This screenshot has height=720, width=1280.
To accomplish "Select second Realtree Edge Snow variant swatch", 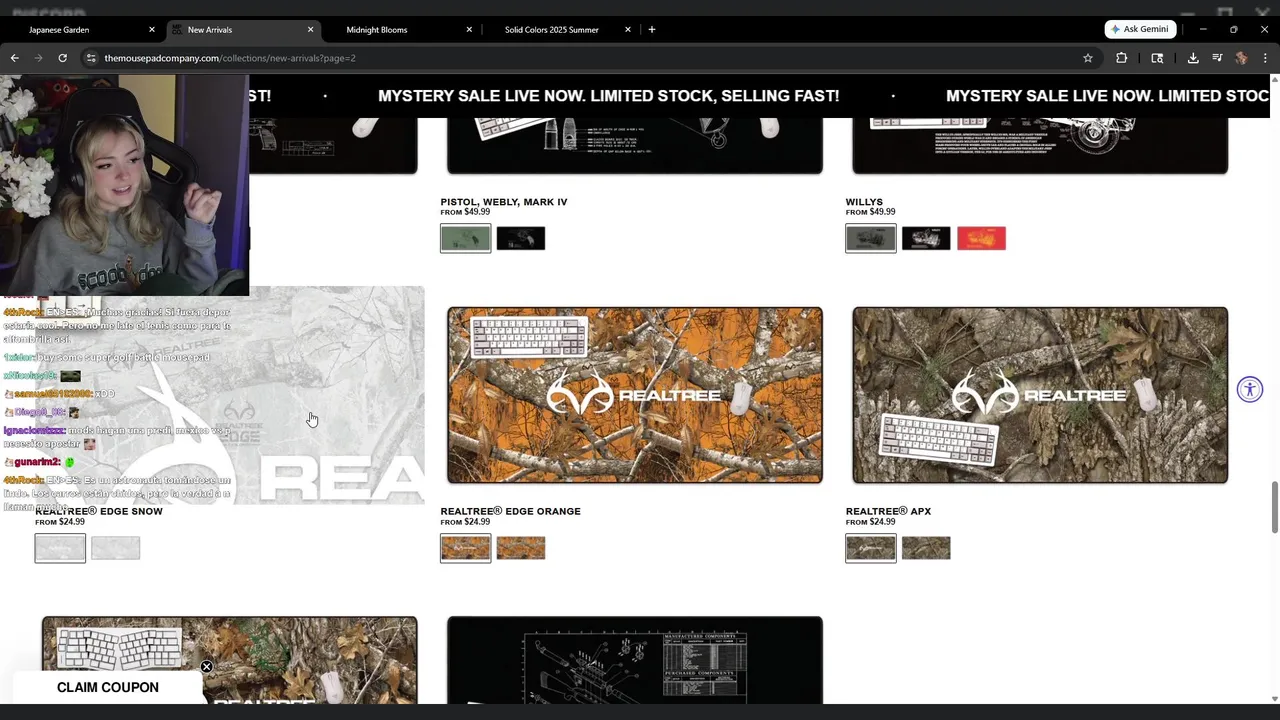I will tap(116, 548).
